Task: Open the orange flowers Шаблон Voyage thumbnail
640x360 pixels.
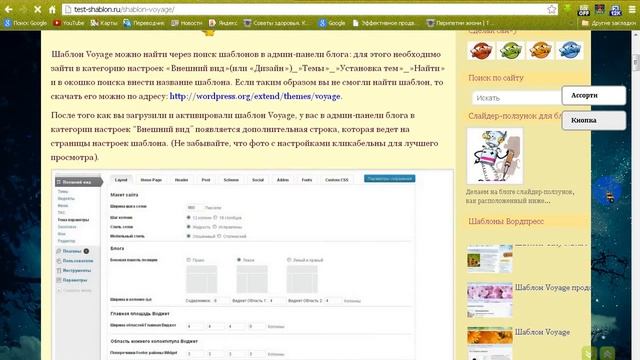Action: coord(489,343)
